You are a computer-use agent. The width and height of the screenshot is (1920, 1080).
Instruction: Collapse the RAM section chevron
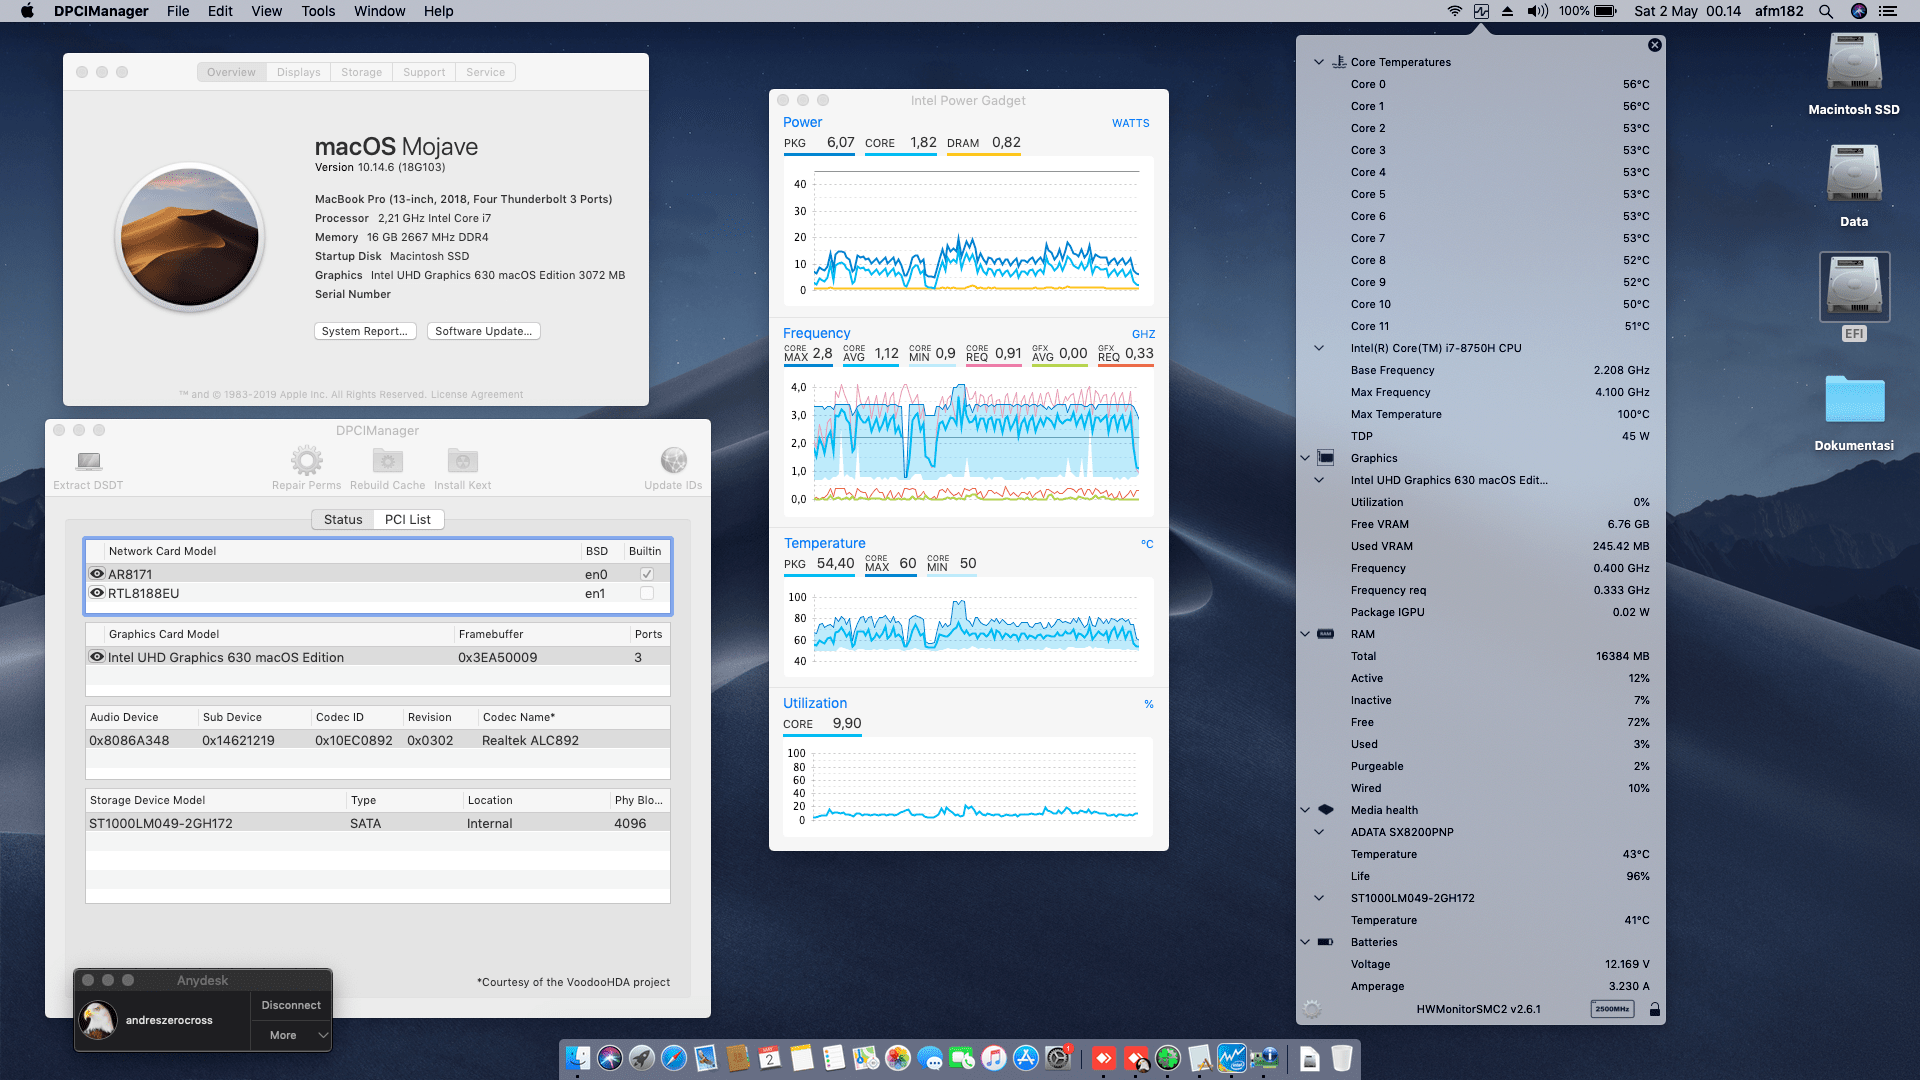click(x=1305, y=634)
